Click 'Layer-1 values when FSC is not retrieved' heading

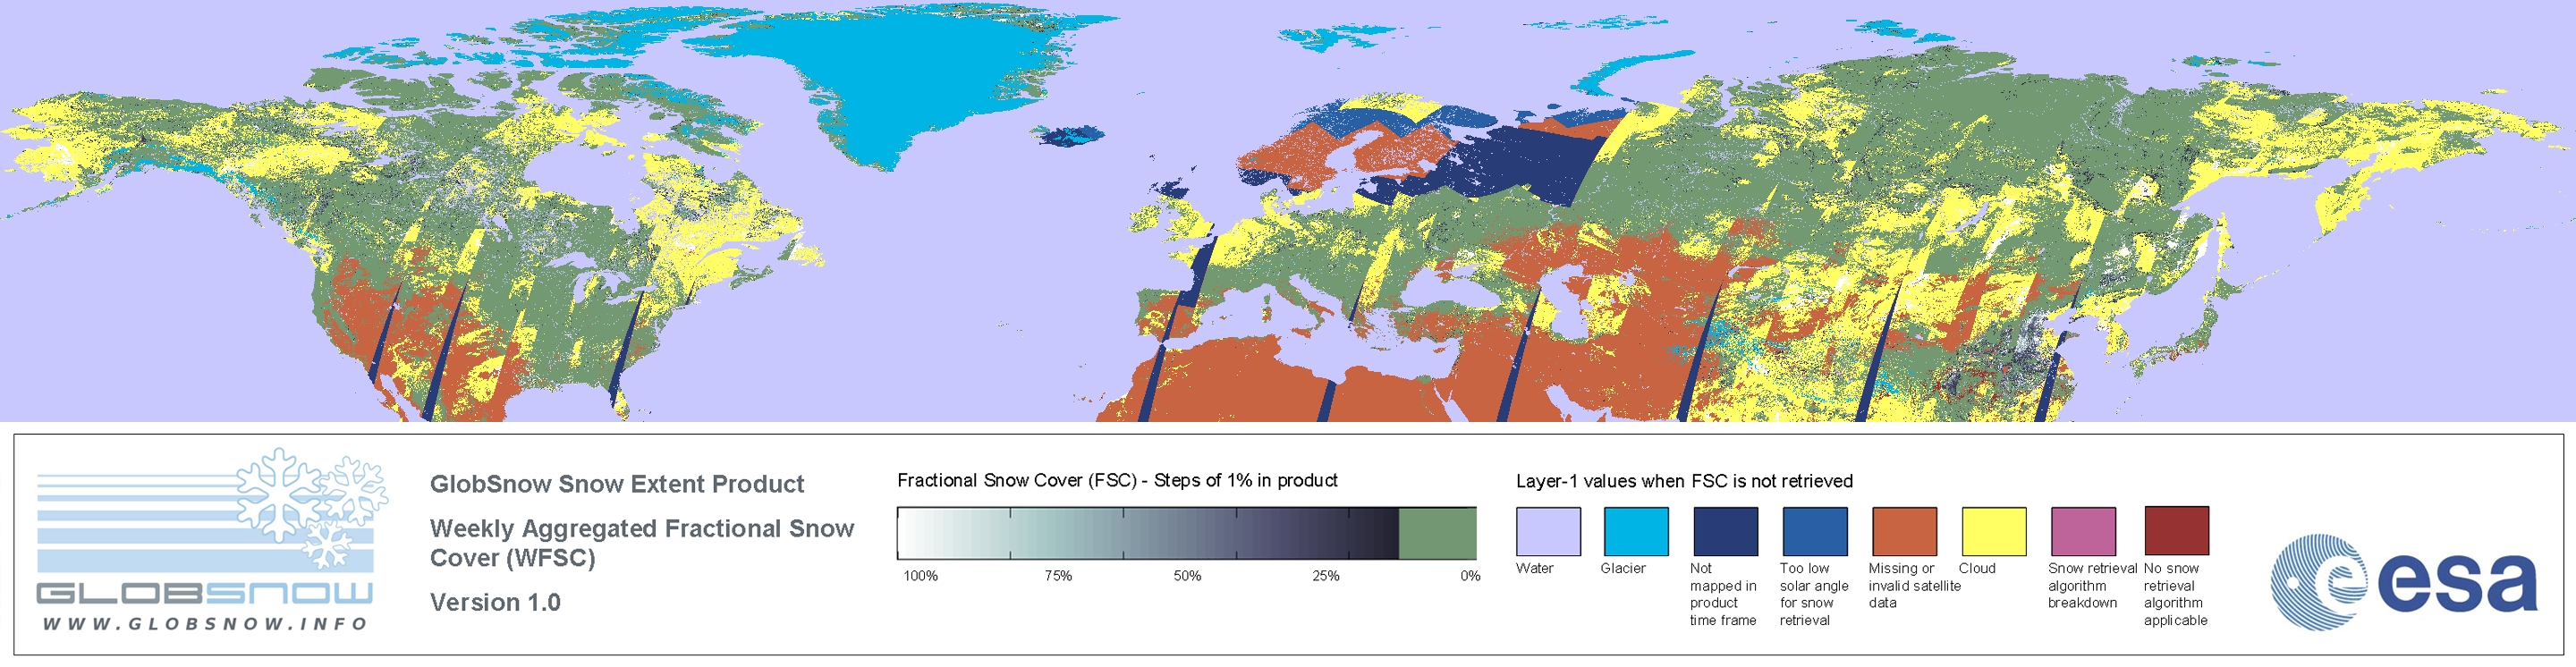1684,481
